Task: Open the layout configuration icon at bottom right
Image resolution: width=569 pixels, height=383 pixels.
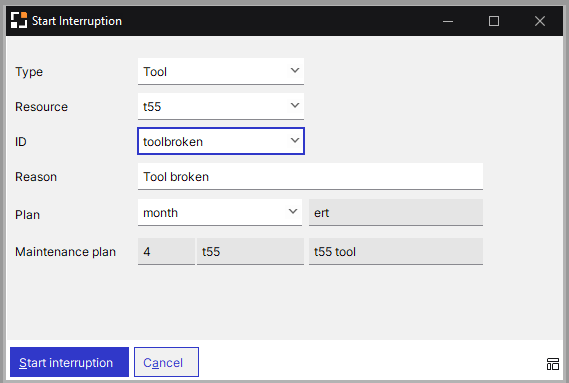Action: pyautogui.click(x=552, y=364)
